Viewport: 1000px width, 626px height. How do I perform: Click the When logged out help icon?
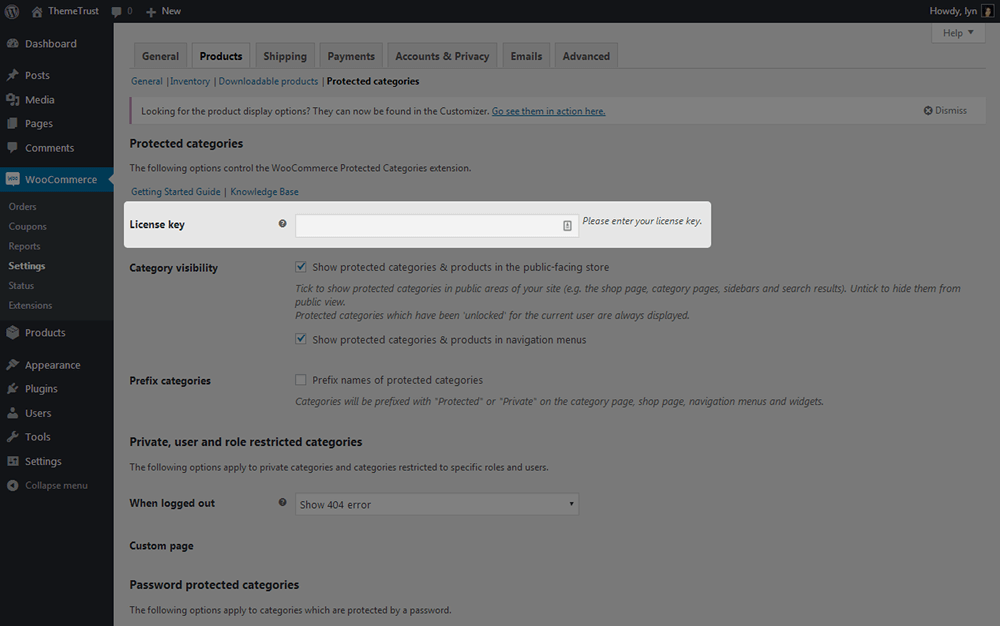[283, 502]
